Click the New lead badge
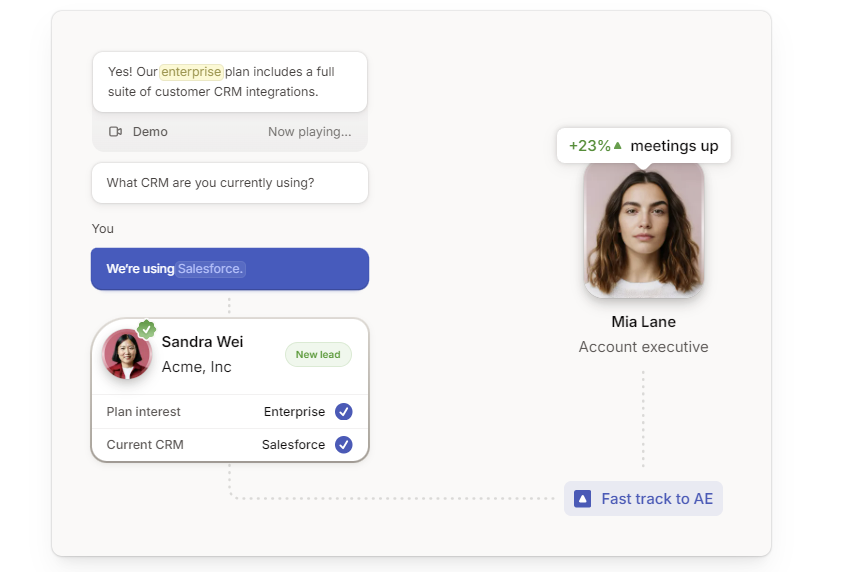Viewport: 851px width, 572px height. pos(318,355)
